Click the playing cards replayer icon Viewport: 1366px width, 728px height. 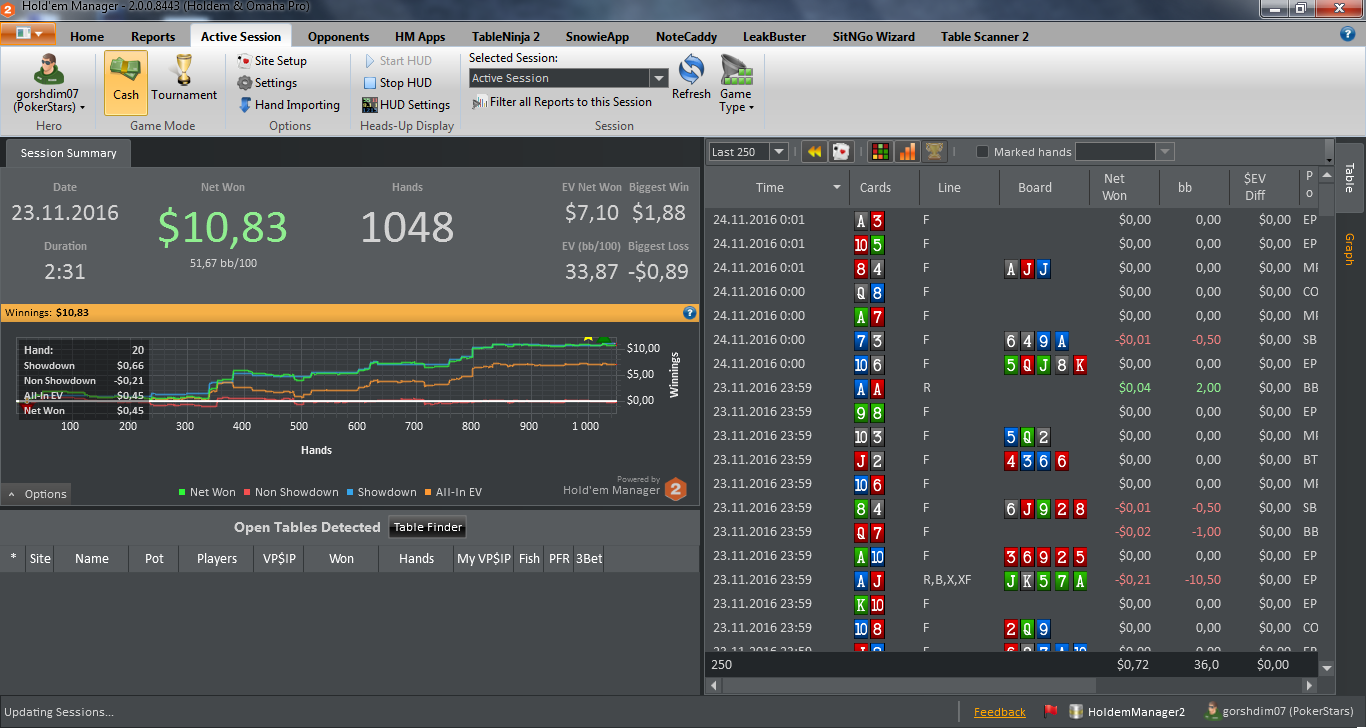click(841, 152)
